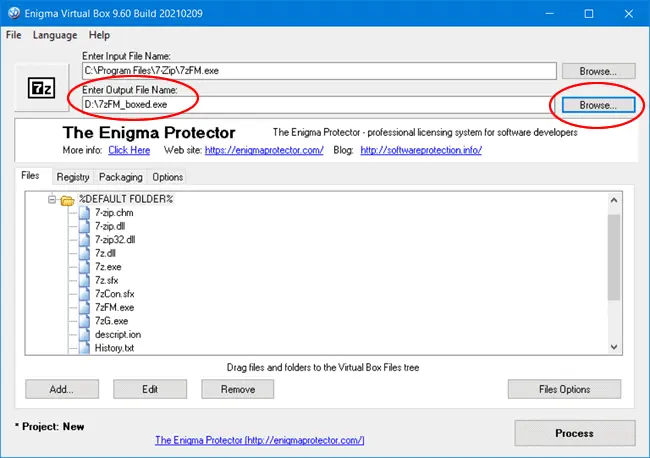Browse for the output file name
650x458 pixels.
point(597,104)
